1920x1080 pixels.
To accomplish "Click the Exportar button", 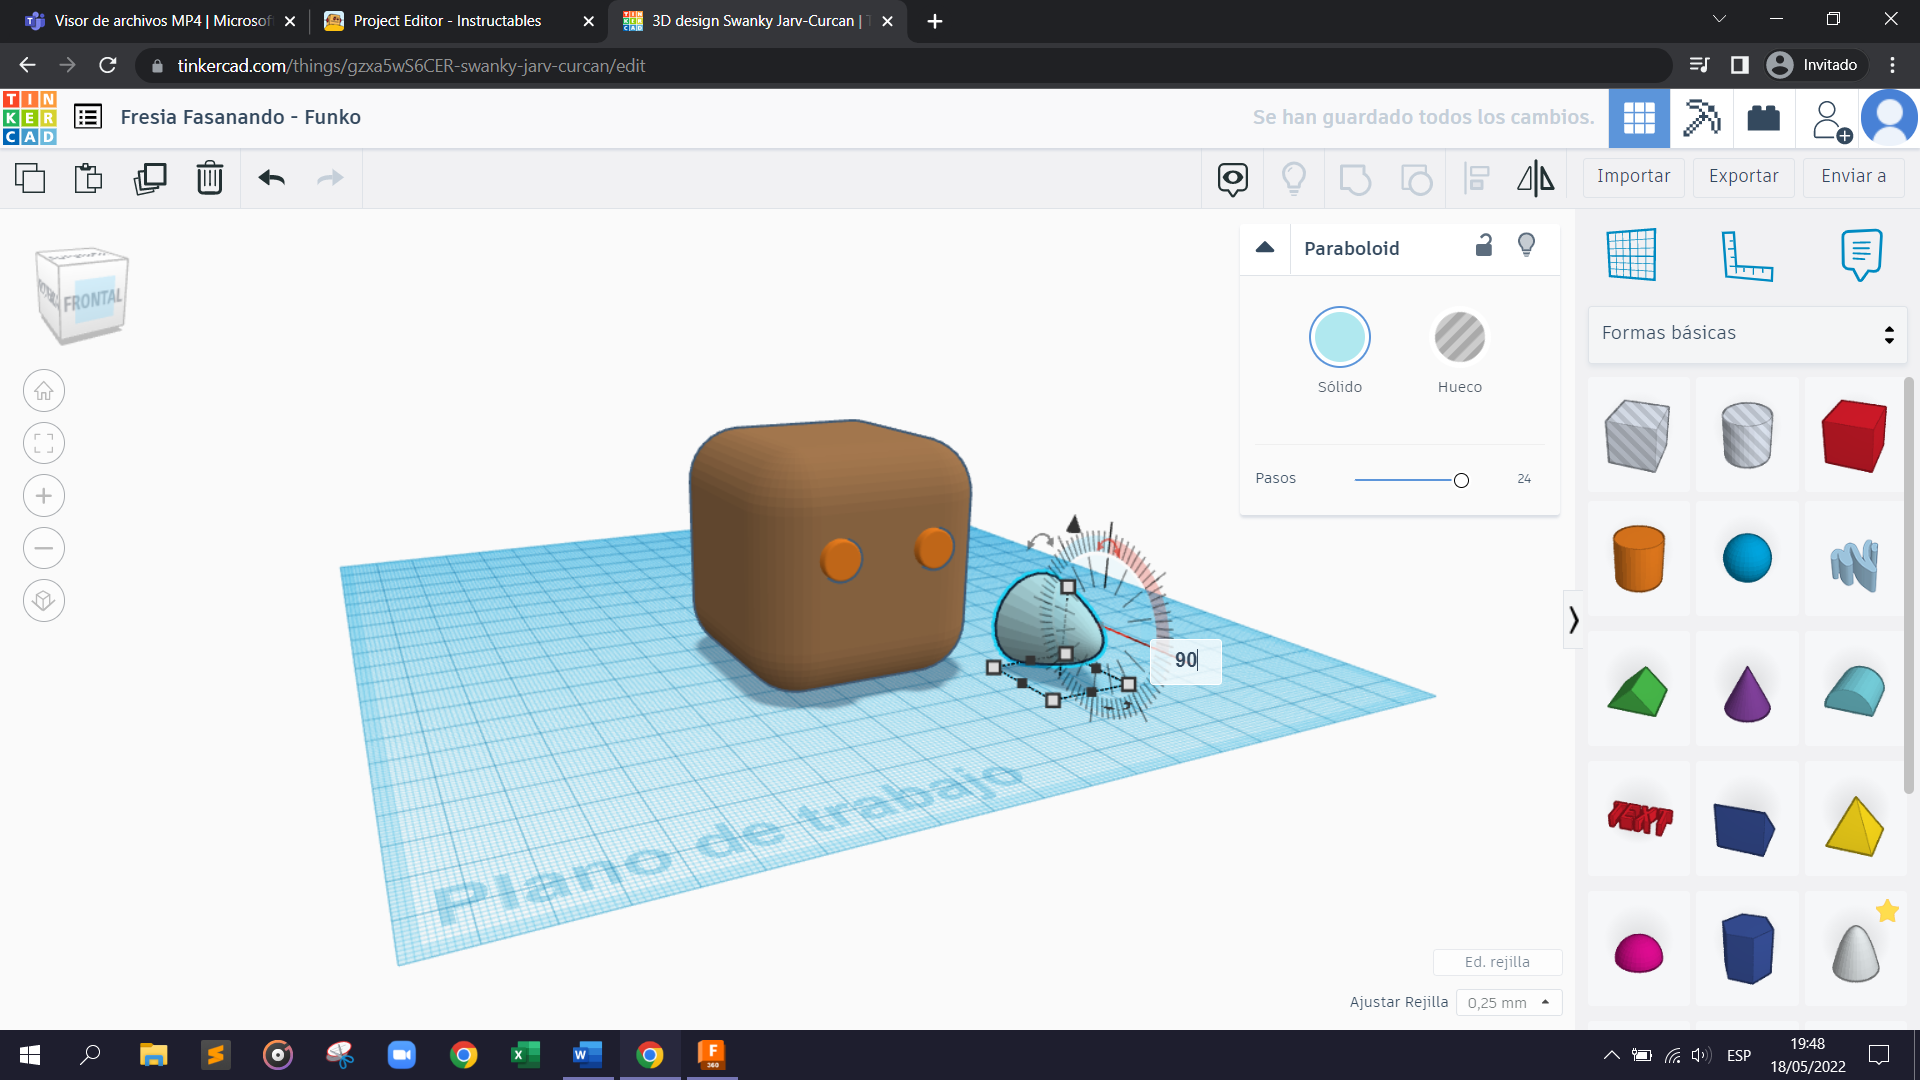I will pos(1743,177).
